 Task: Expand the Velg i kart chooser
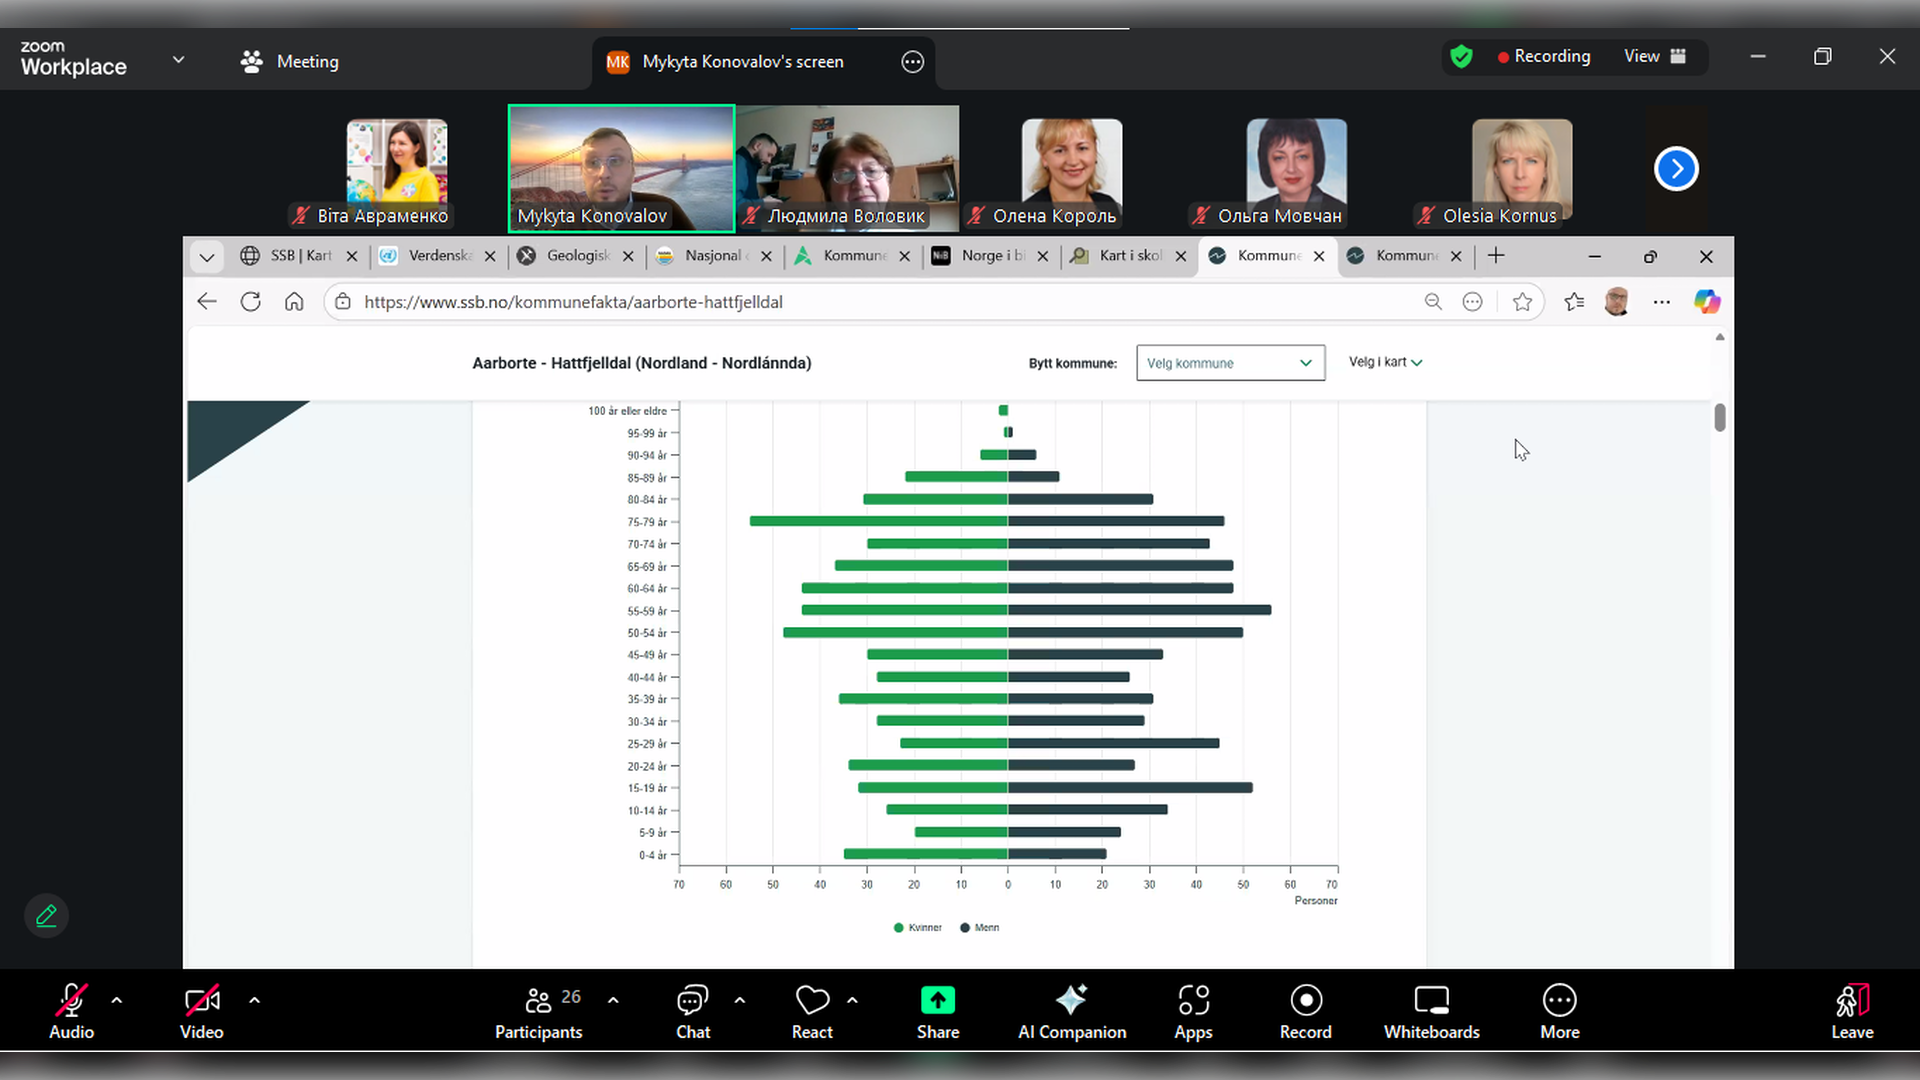tap(1385, 362)
